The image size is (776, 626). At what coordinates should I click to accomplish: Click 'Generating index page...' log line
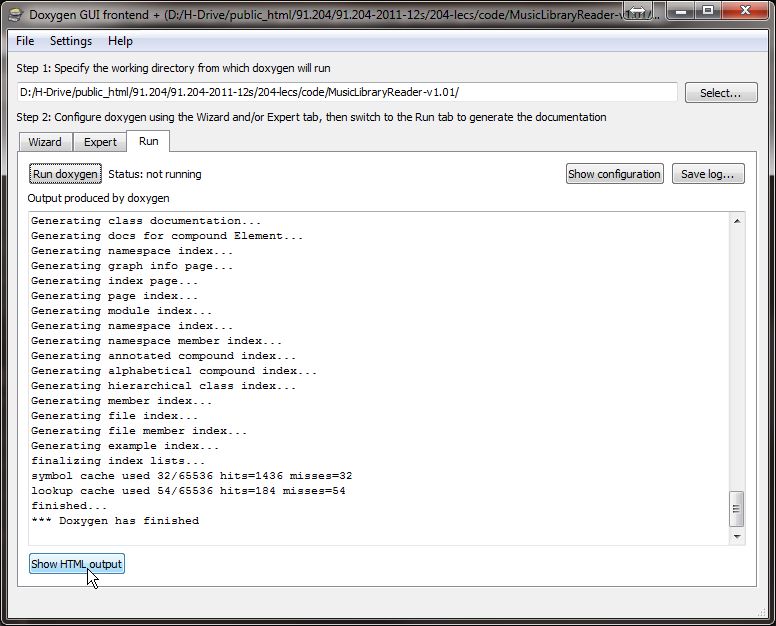(114, 281)
